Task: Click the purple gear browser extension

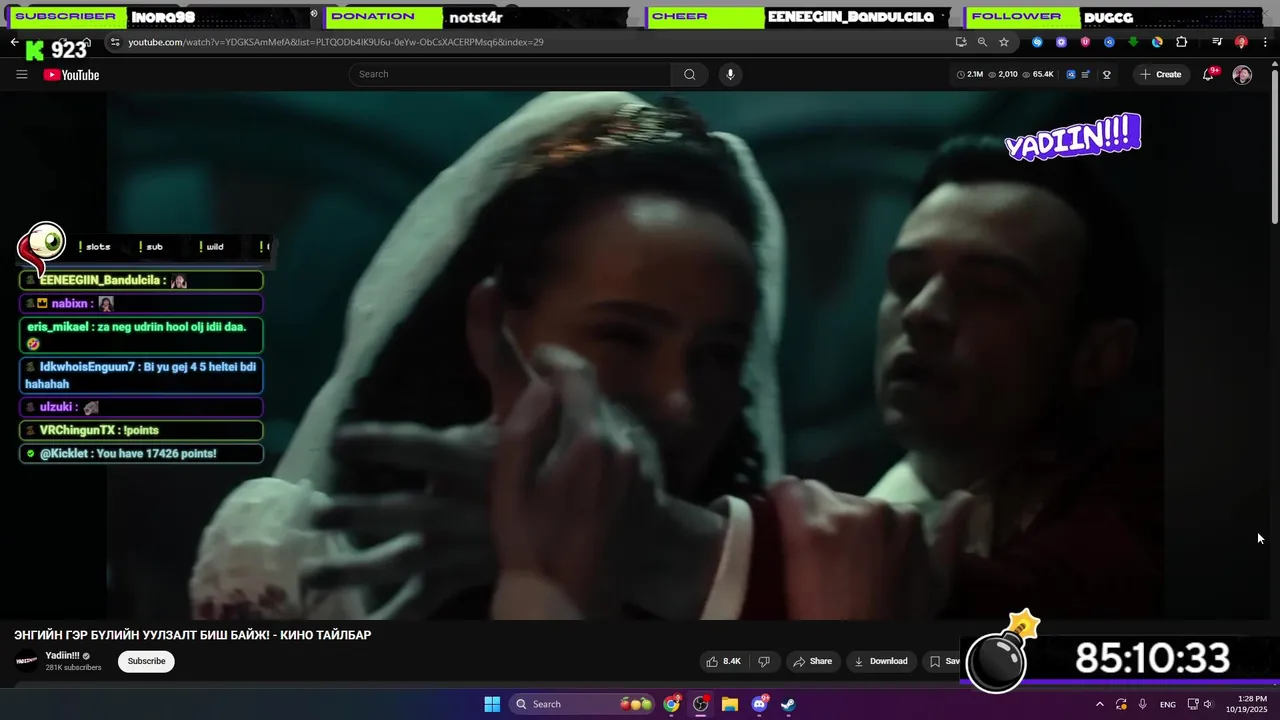Action: pos(1061,42)
